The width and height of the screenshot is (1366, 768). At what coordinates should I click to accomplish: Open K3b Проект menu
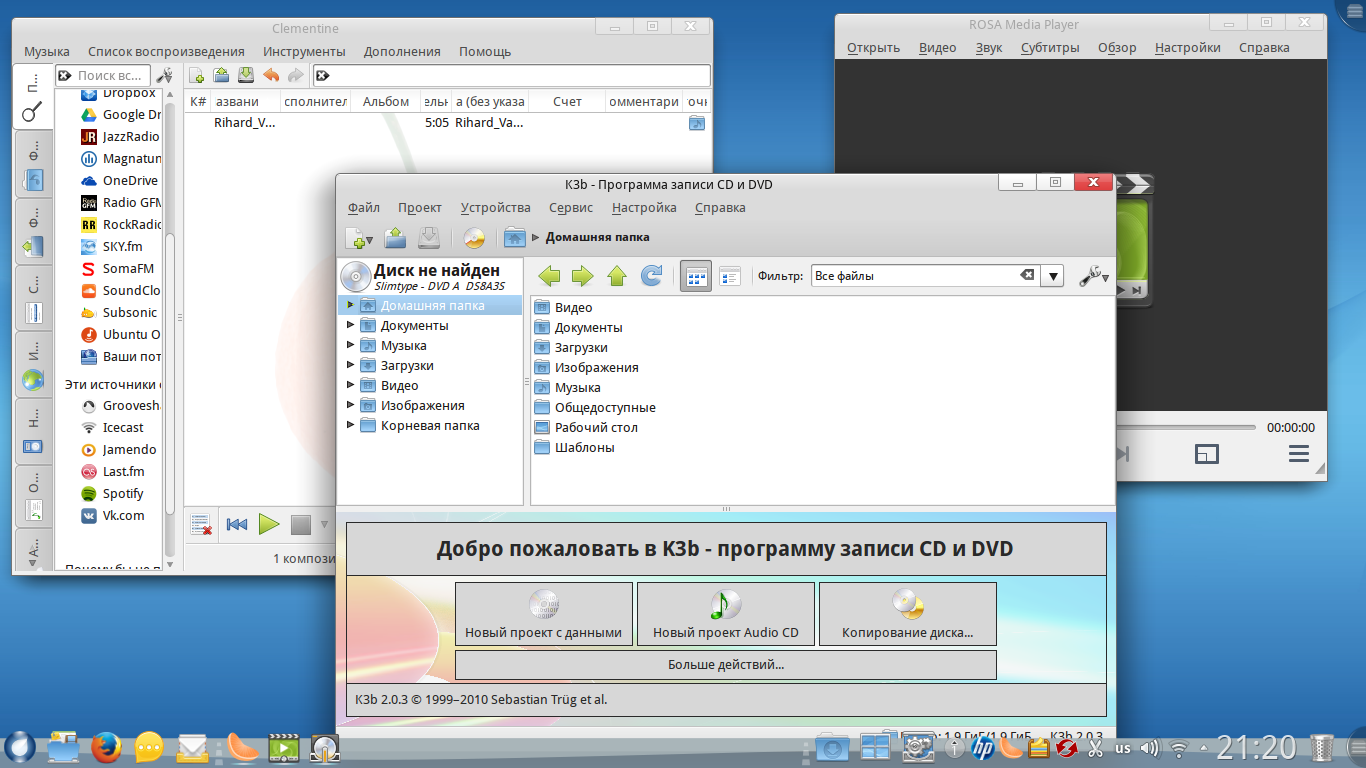(420, 208)
